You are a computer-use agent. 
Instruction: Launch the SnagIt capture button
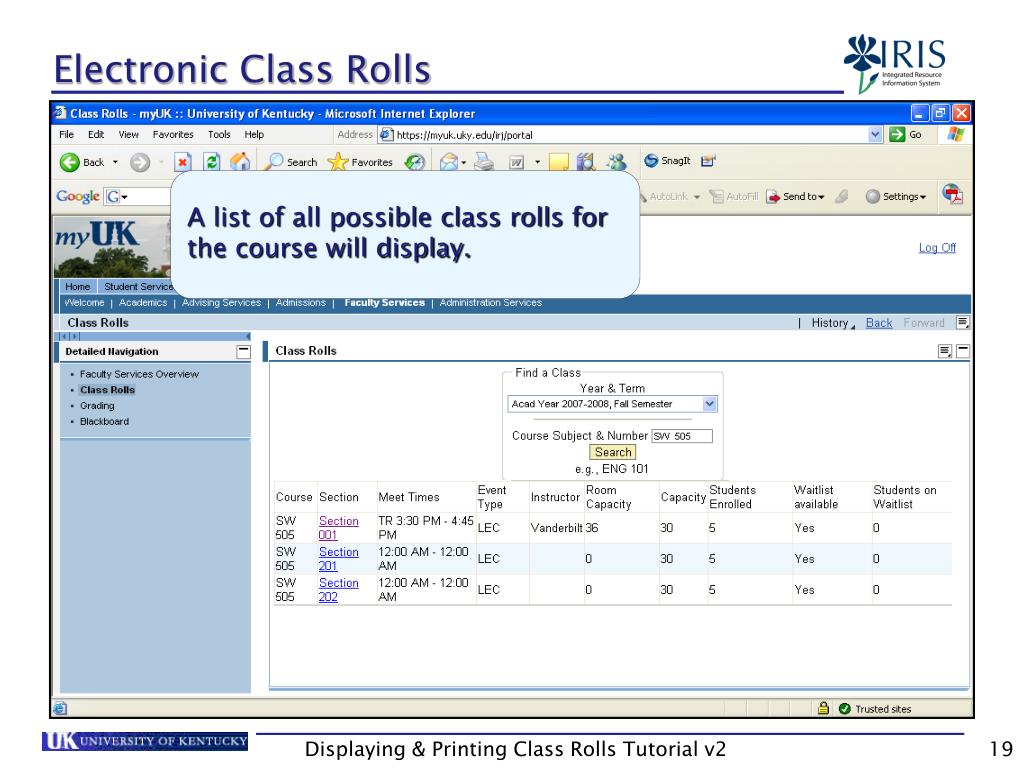667,161
